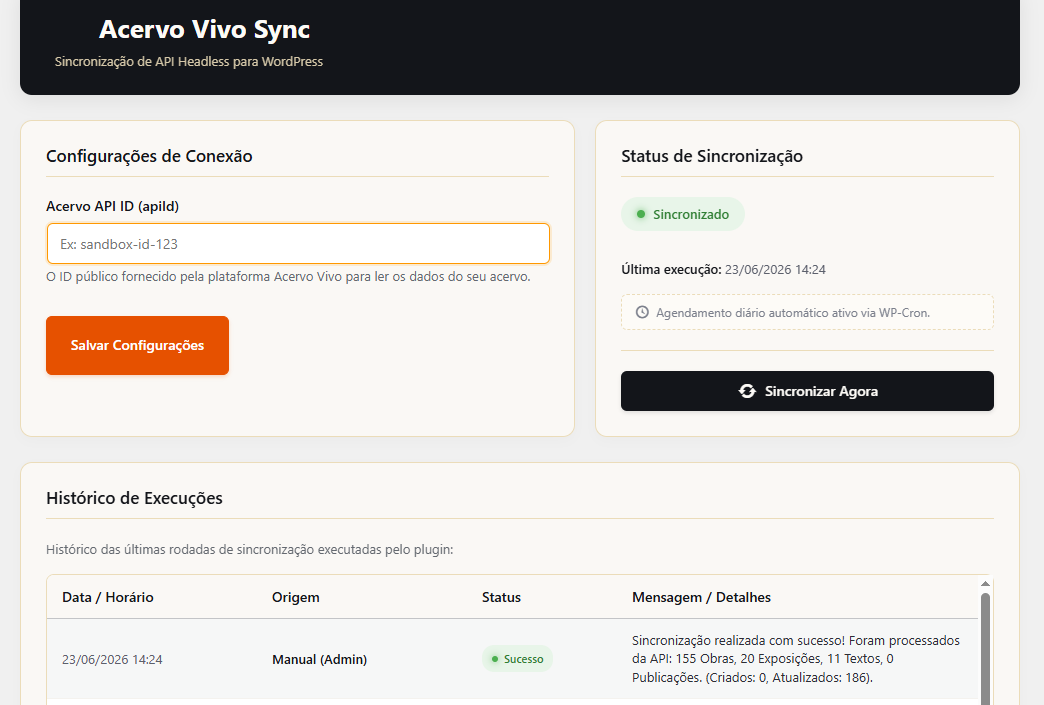
Task: Click the history table scrollbar up arrow
Action: tap(985, 584)
